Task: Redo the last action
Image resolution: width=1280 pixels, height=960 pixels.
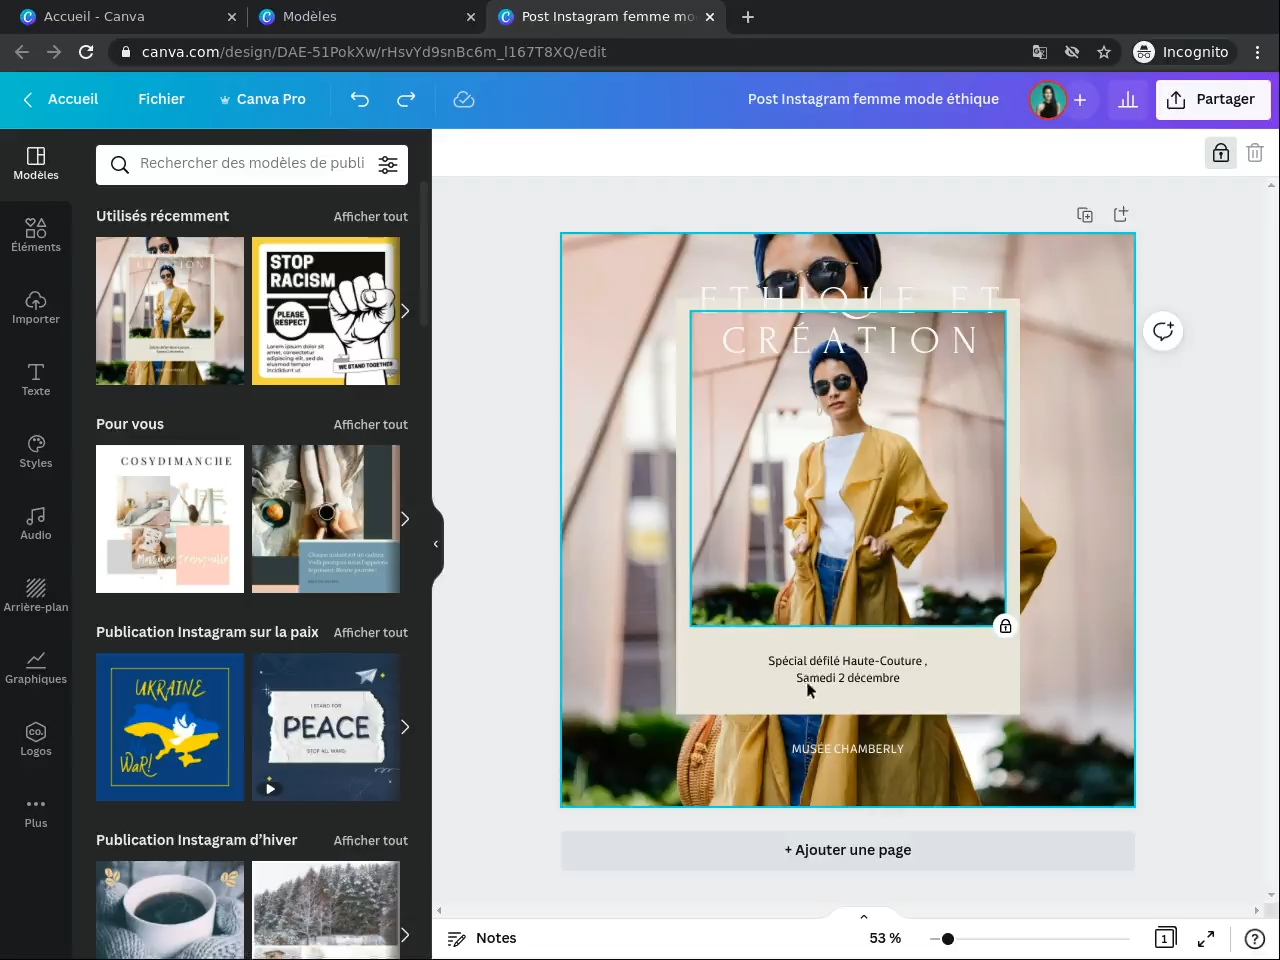Action: (406, 99)
